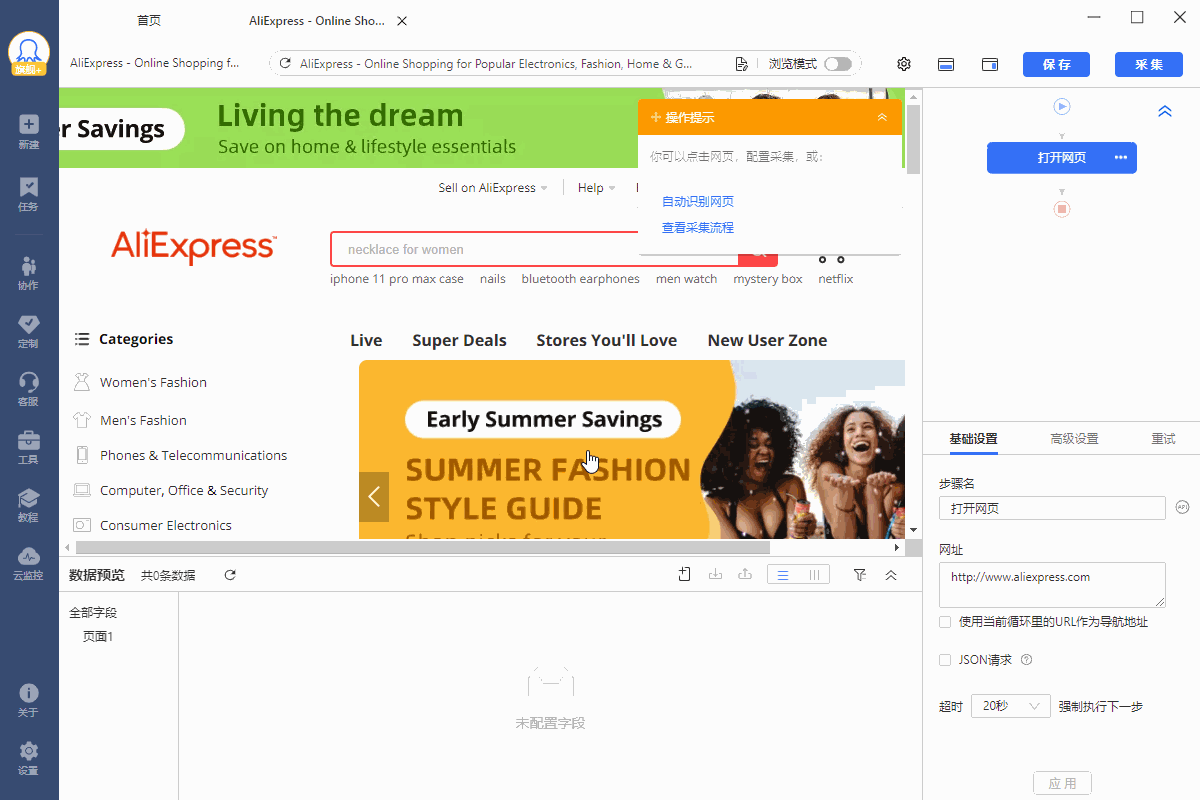
Task: Switch to the 高级设置 tab
Action: click(x=1074, y=439)
